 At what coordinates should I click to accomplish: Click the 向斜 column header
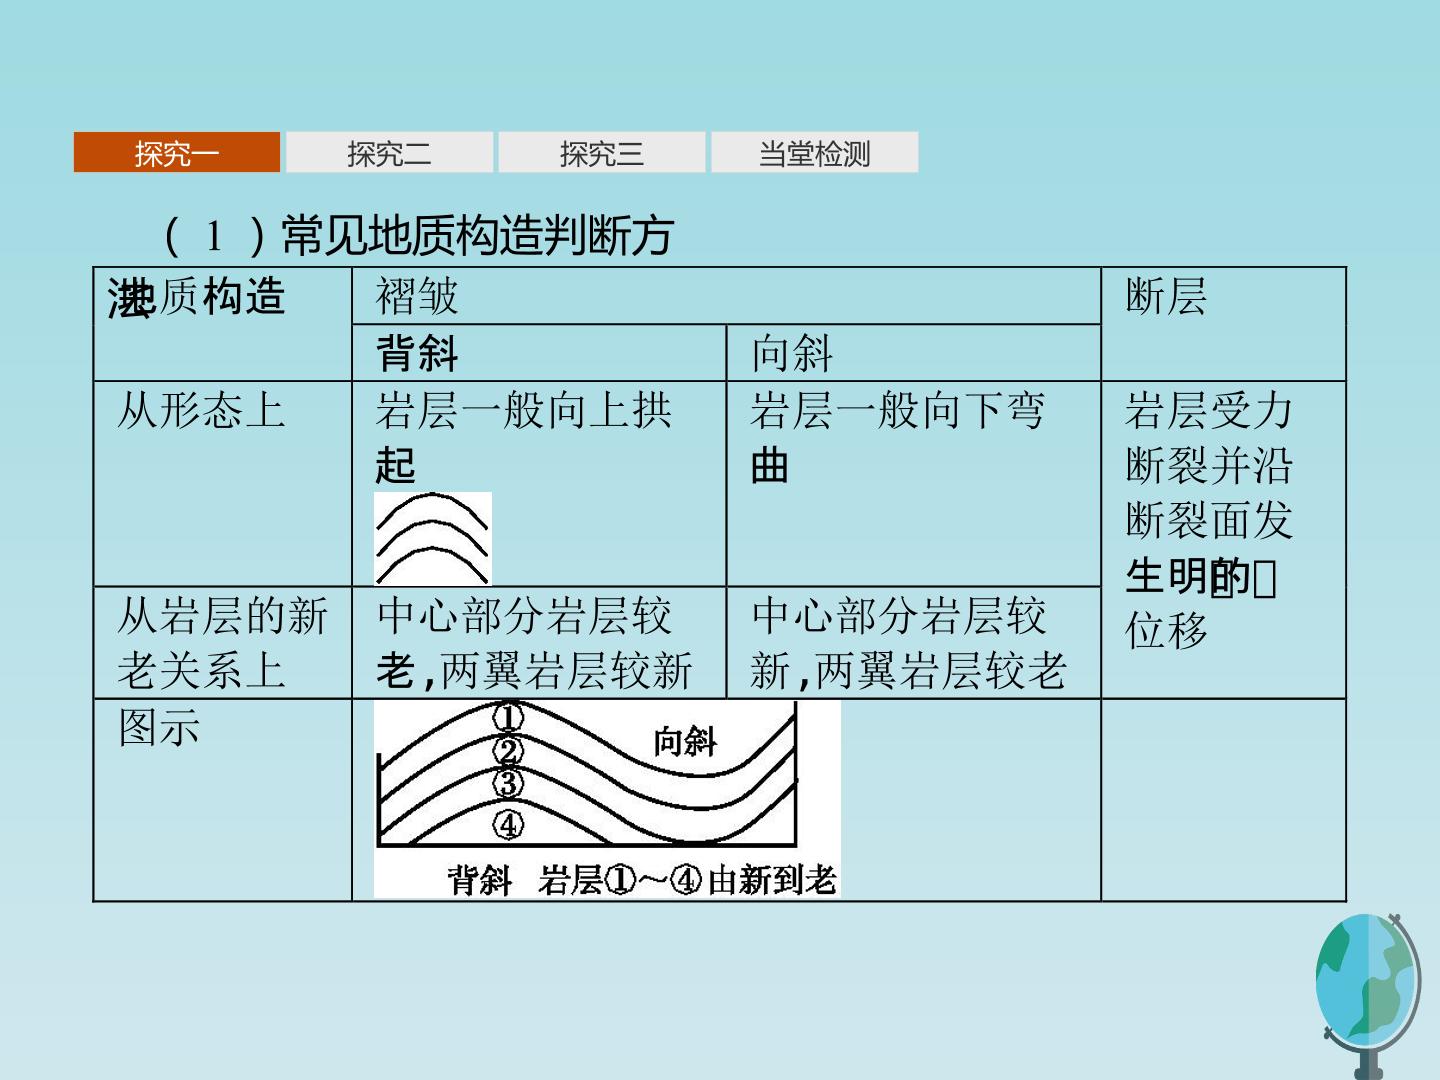(913, 353)
